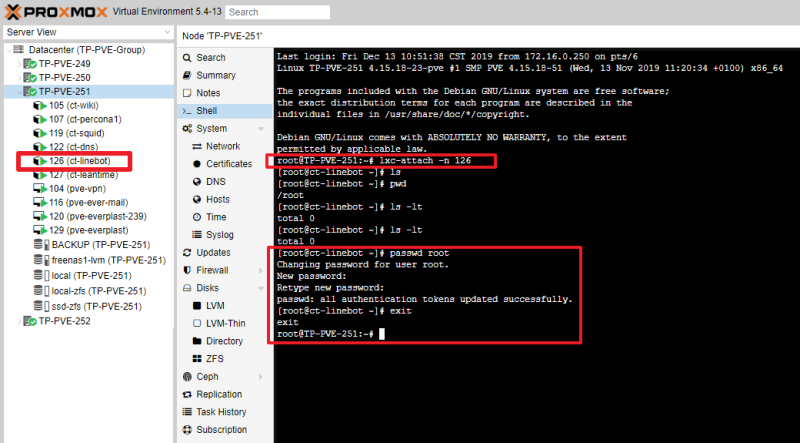
Task: Click the Directory folder icon
Action: pos(196,341)
